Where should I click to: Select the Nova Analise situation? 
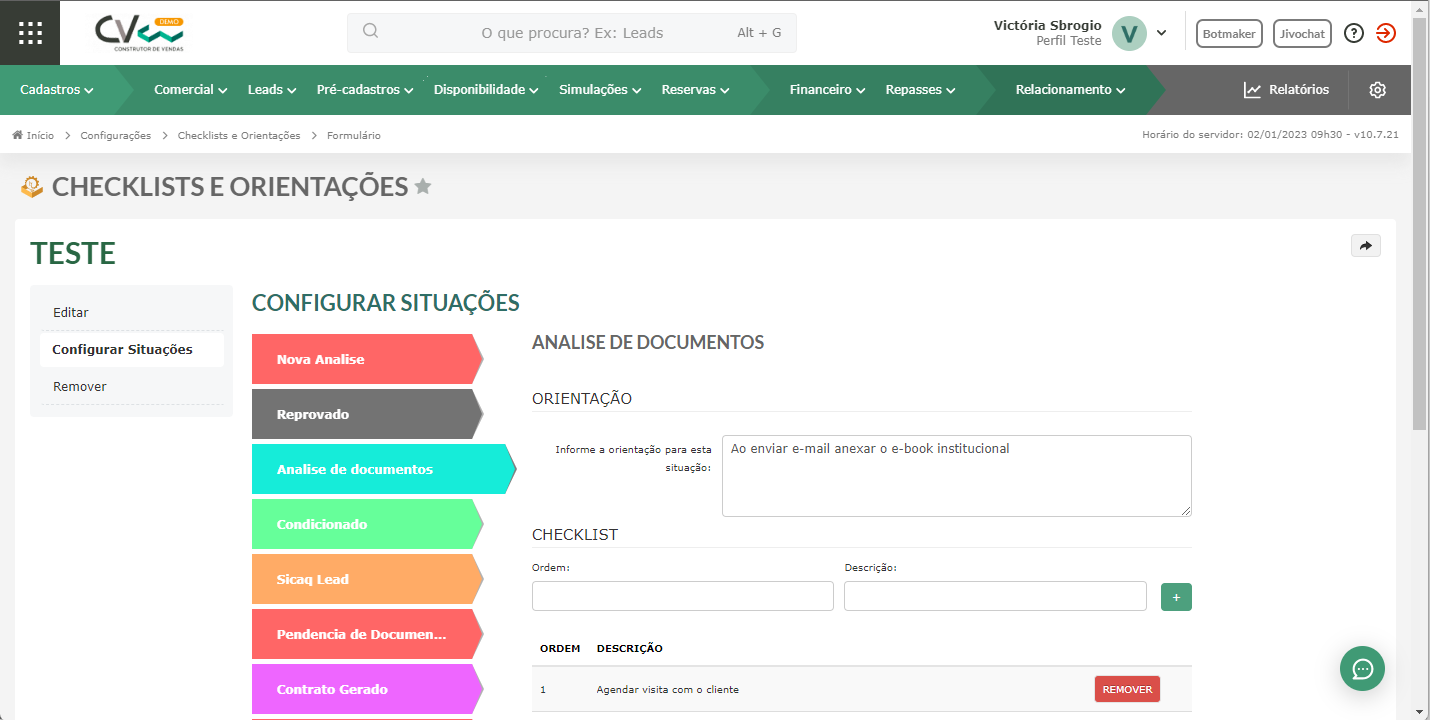[x=367, y=359]
